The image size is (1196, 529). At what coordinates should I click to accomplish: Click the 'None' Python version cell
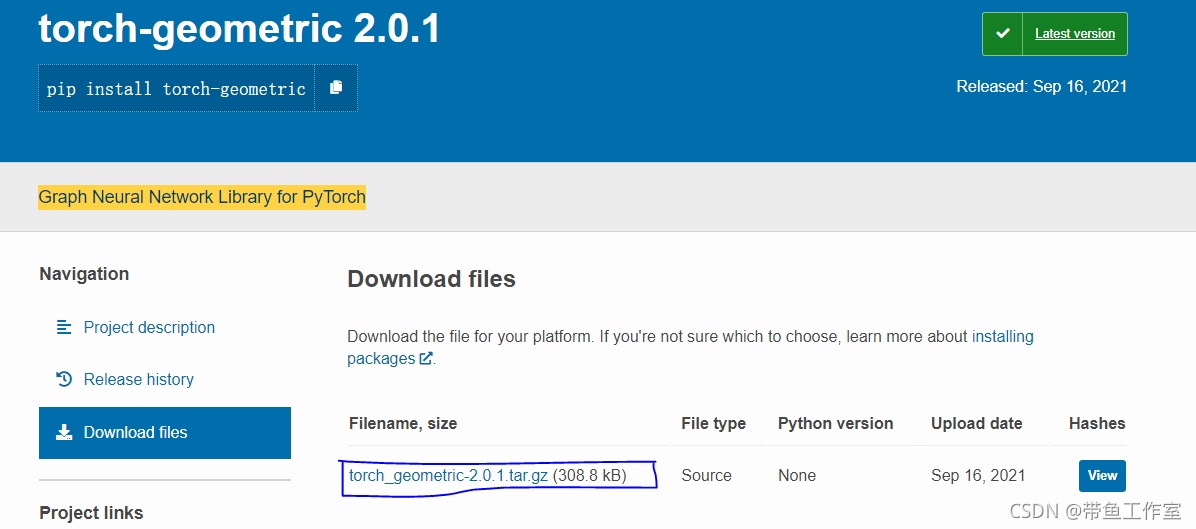pyautogui.click(x=797, y=476)
